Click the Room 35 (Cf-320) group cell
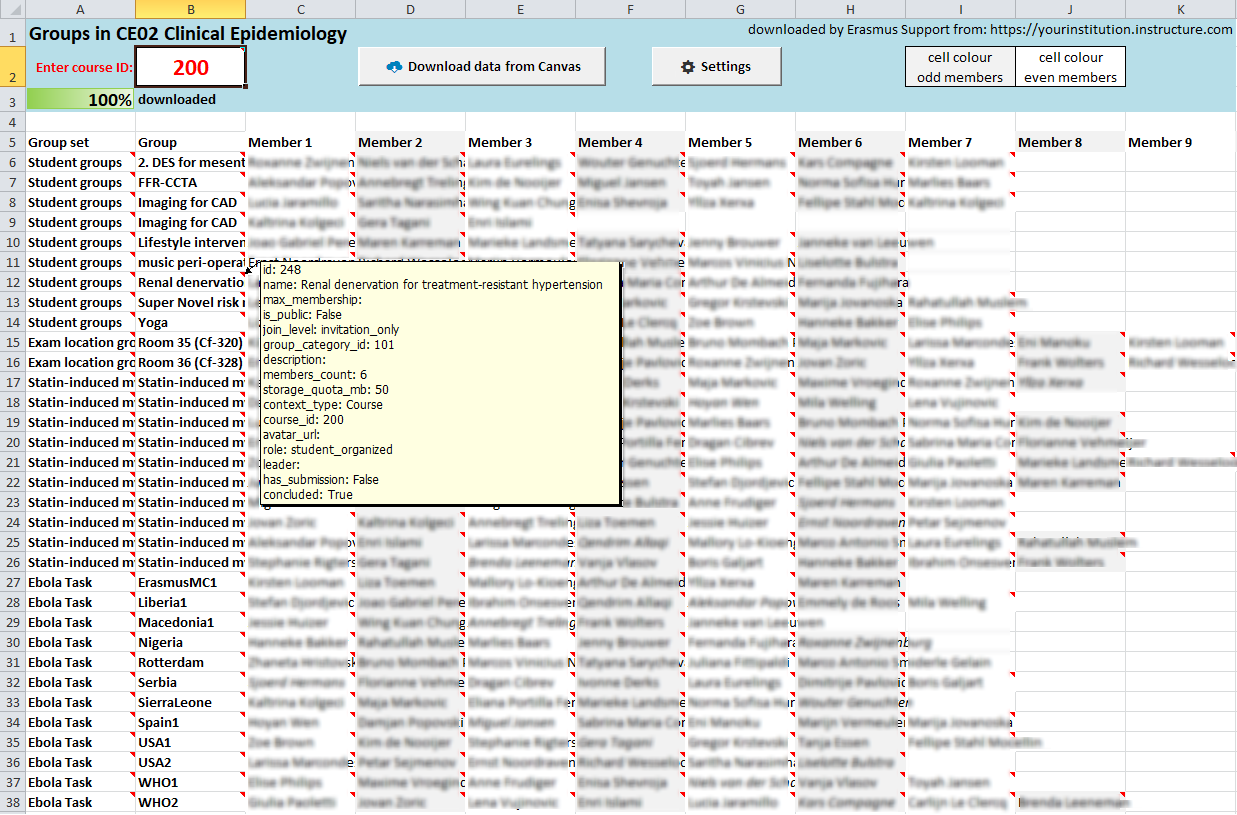 [x=190, y=342]
